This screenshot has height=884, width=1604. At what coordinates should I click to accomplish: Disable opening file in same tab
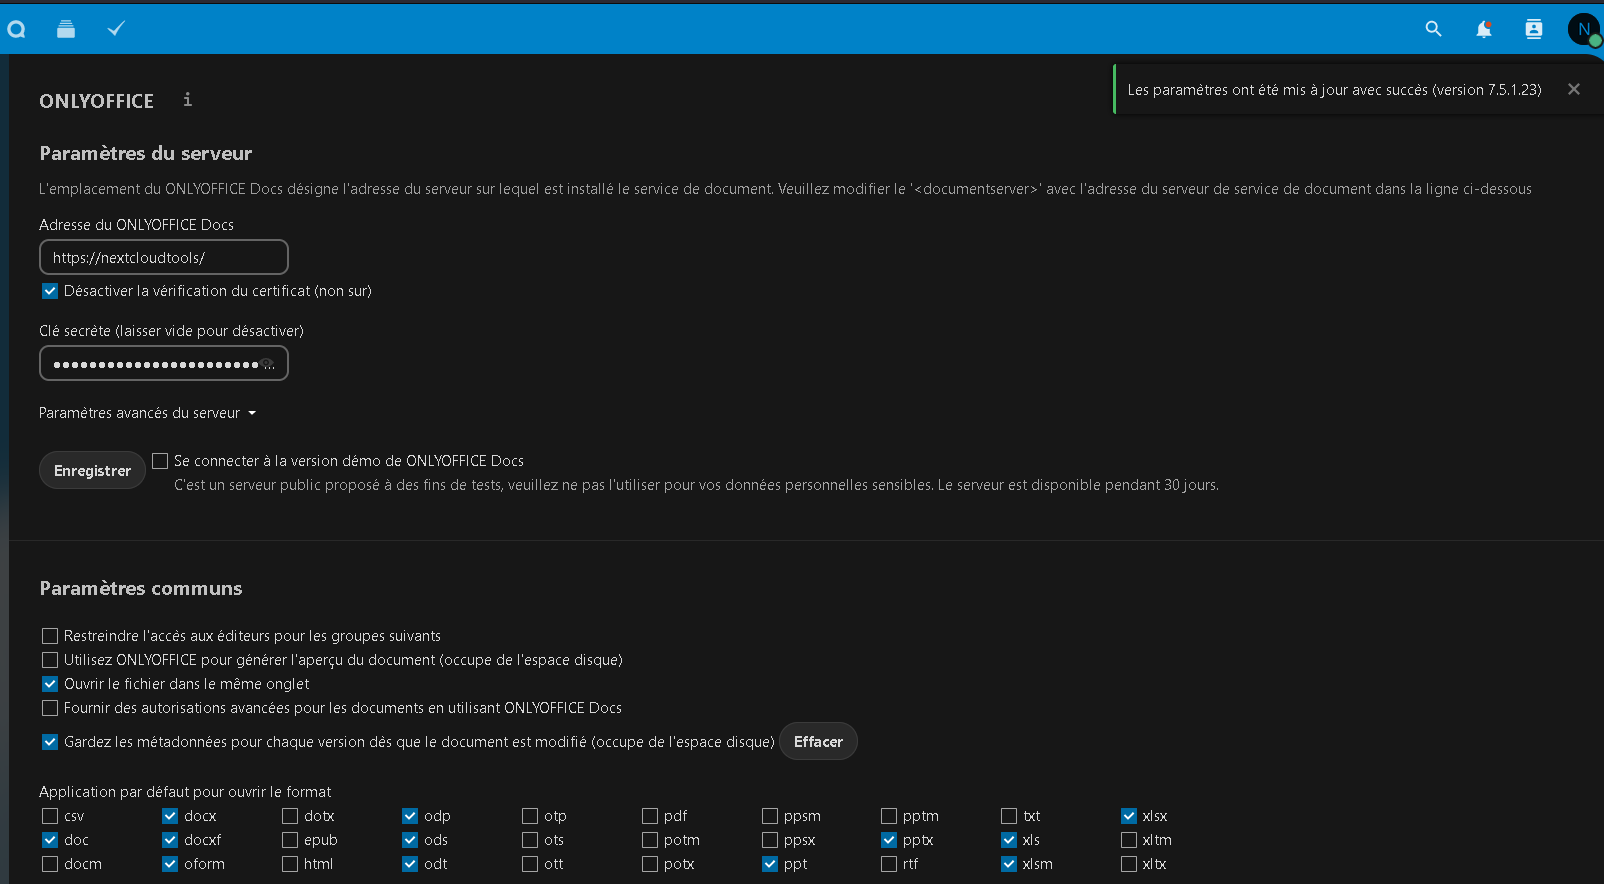[50, 684]
